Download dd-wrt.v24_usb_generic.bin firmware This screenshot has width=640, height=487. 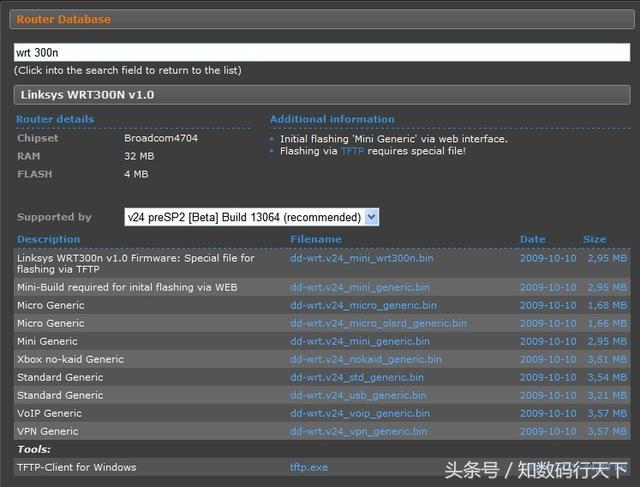pyautogui.click(x=358, y=395)
